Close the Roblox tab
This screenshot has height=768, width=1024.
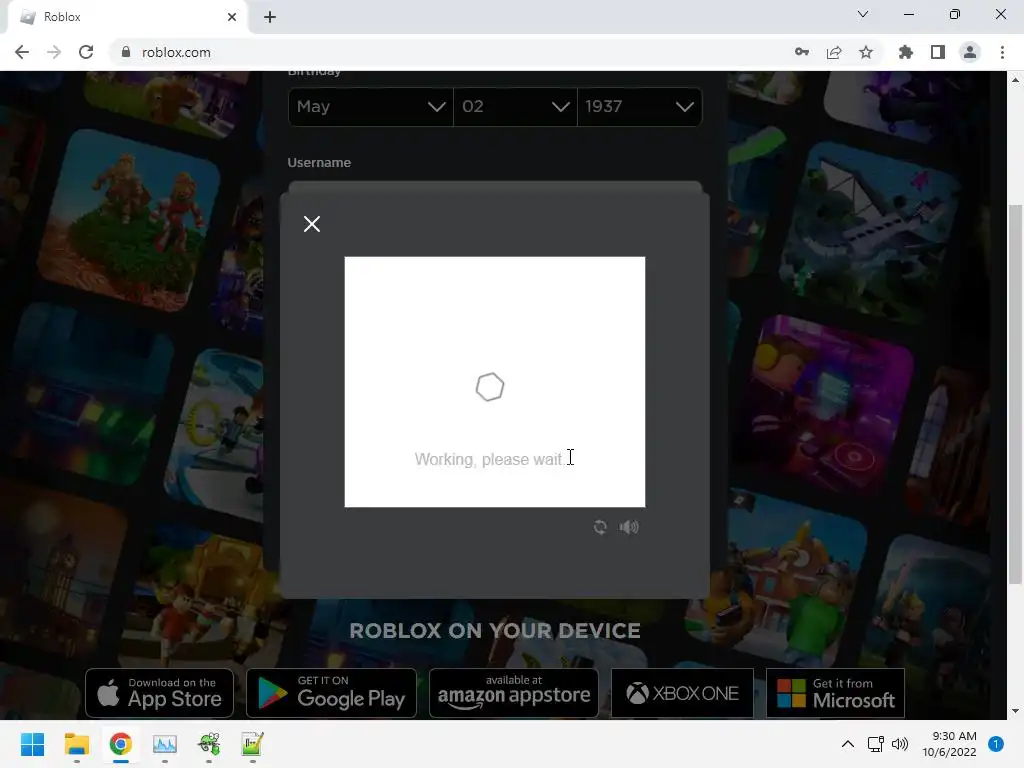coord(232,17)
